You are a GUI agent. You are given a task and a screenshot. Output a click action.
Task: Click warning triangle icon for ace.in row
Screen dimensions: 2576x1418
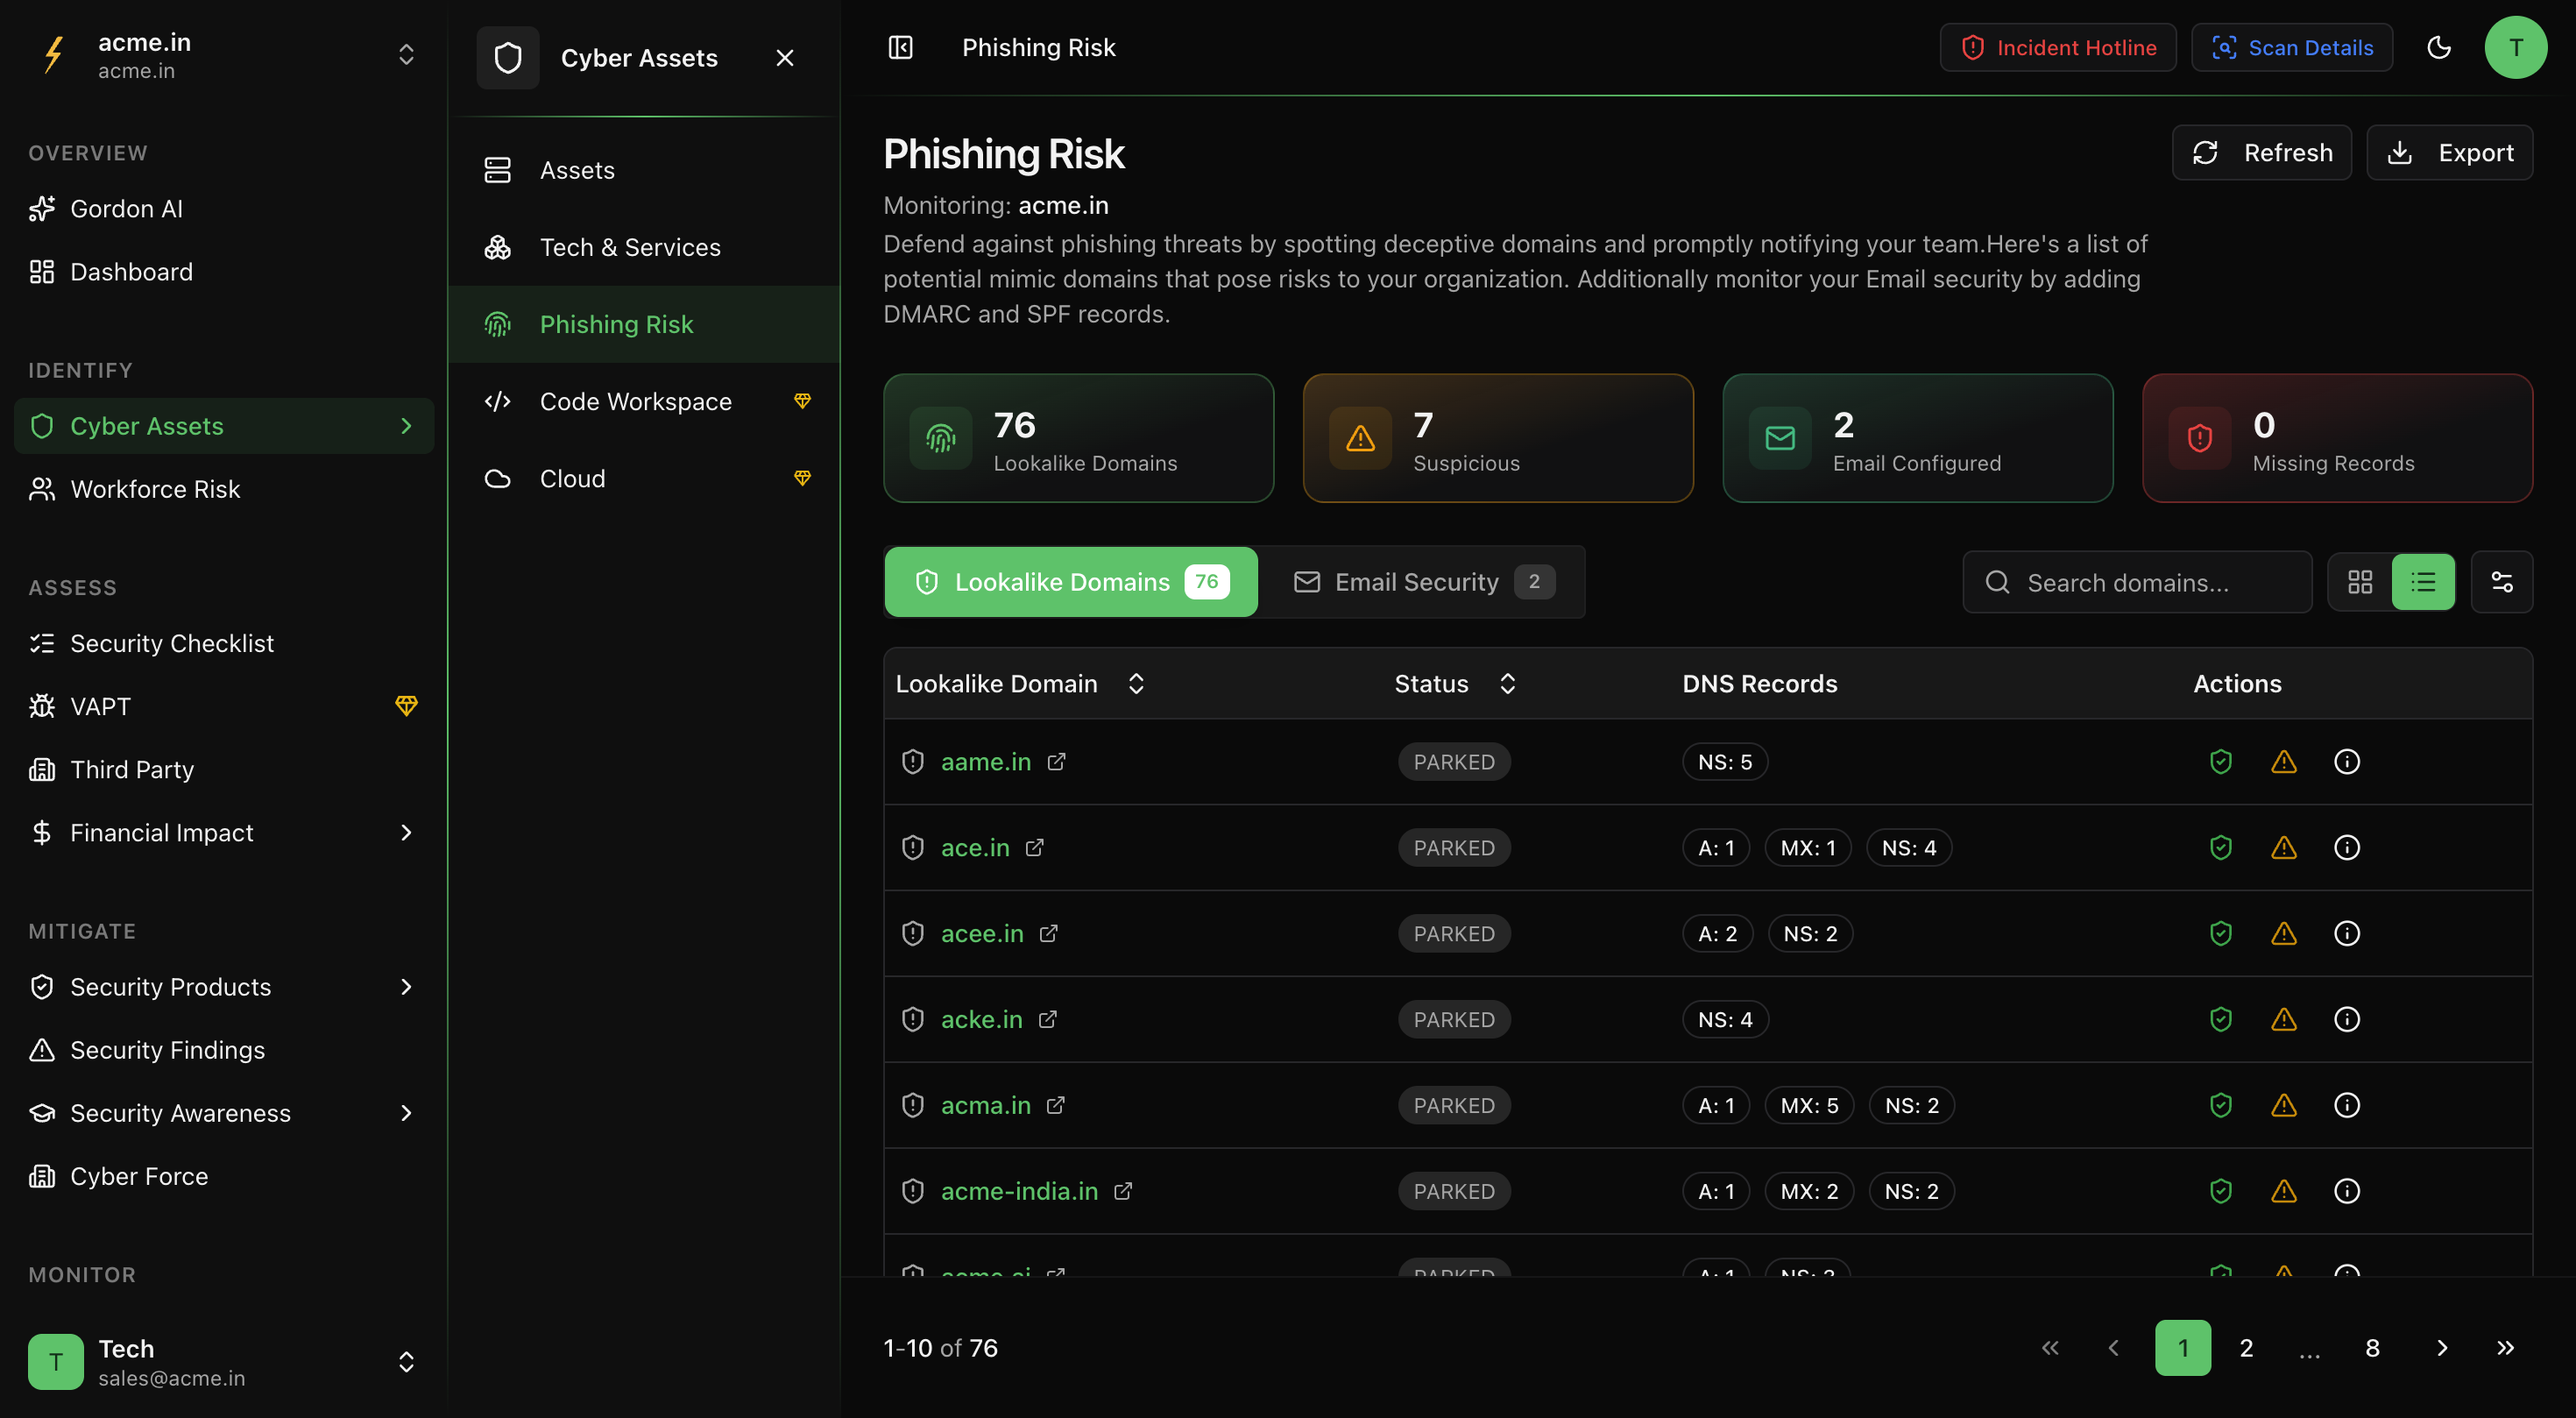2283,848
